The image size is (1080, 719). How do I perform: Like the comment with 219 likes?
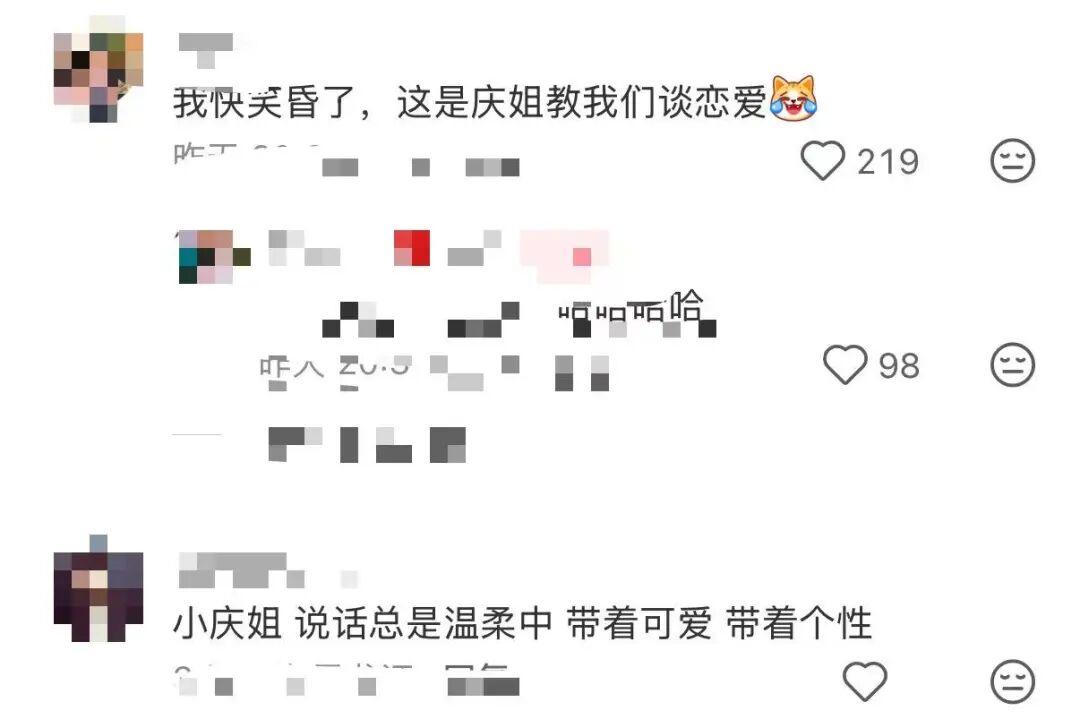pyautogui.click(x=822, y=160)
